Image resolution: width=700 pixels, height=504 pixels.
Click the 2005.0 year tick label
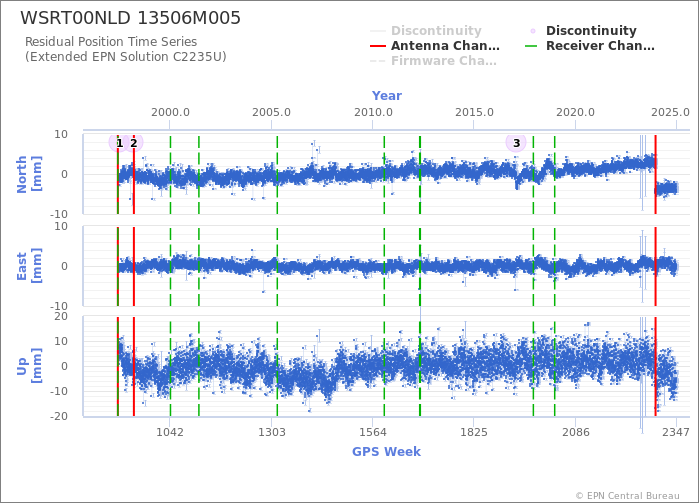271,112
